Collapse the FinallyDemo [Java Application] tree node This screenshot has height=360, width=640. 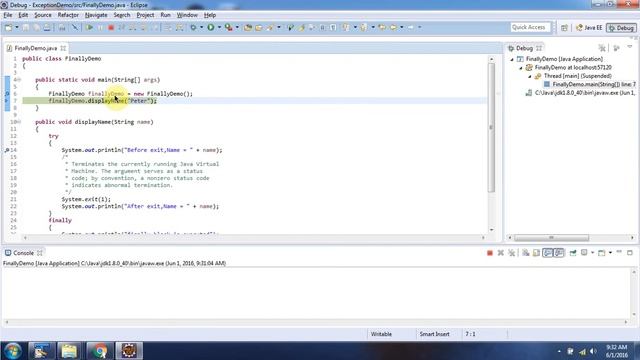click(512, 59)
